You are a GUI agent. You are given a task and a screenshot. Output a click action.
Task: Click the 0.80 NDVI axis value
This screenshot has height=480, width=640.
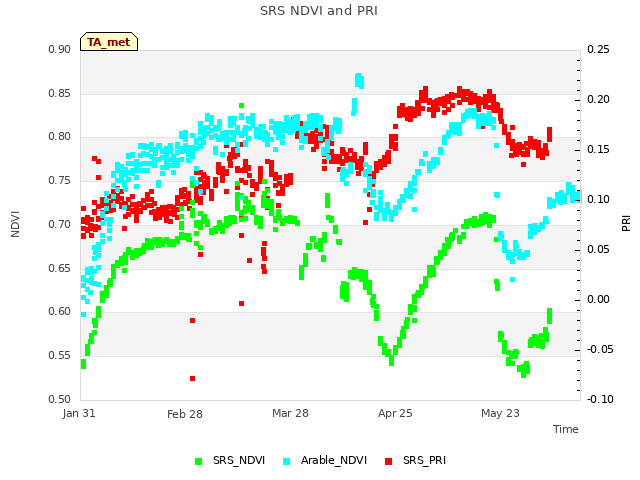60,137
